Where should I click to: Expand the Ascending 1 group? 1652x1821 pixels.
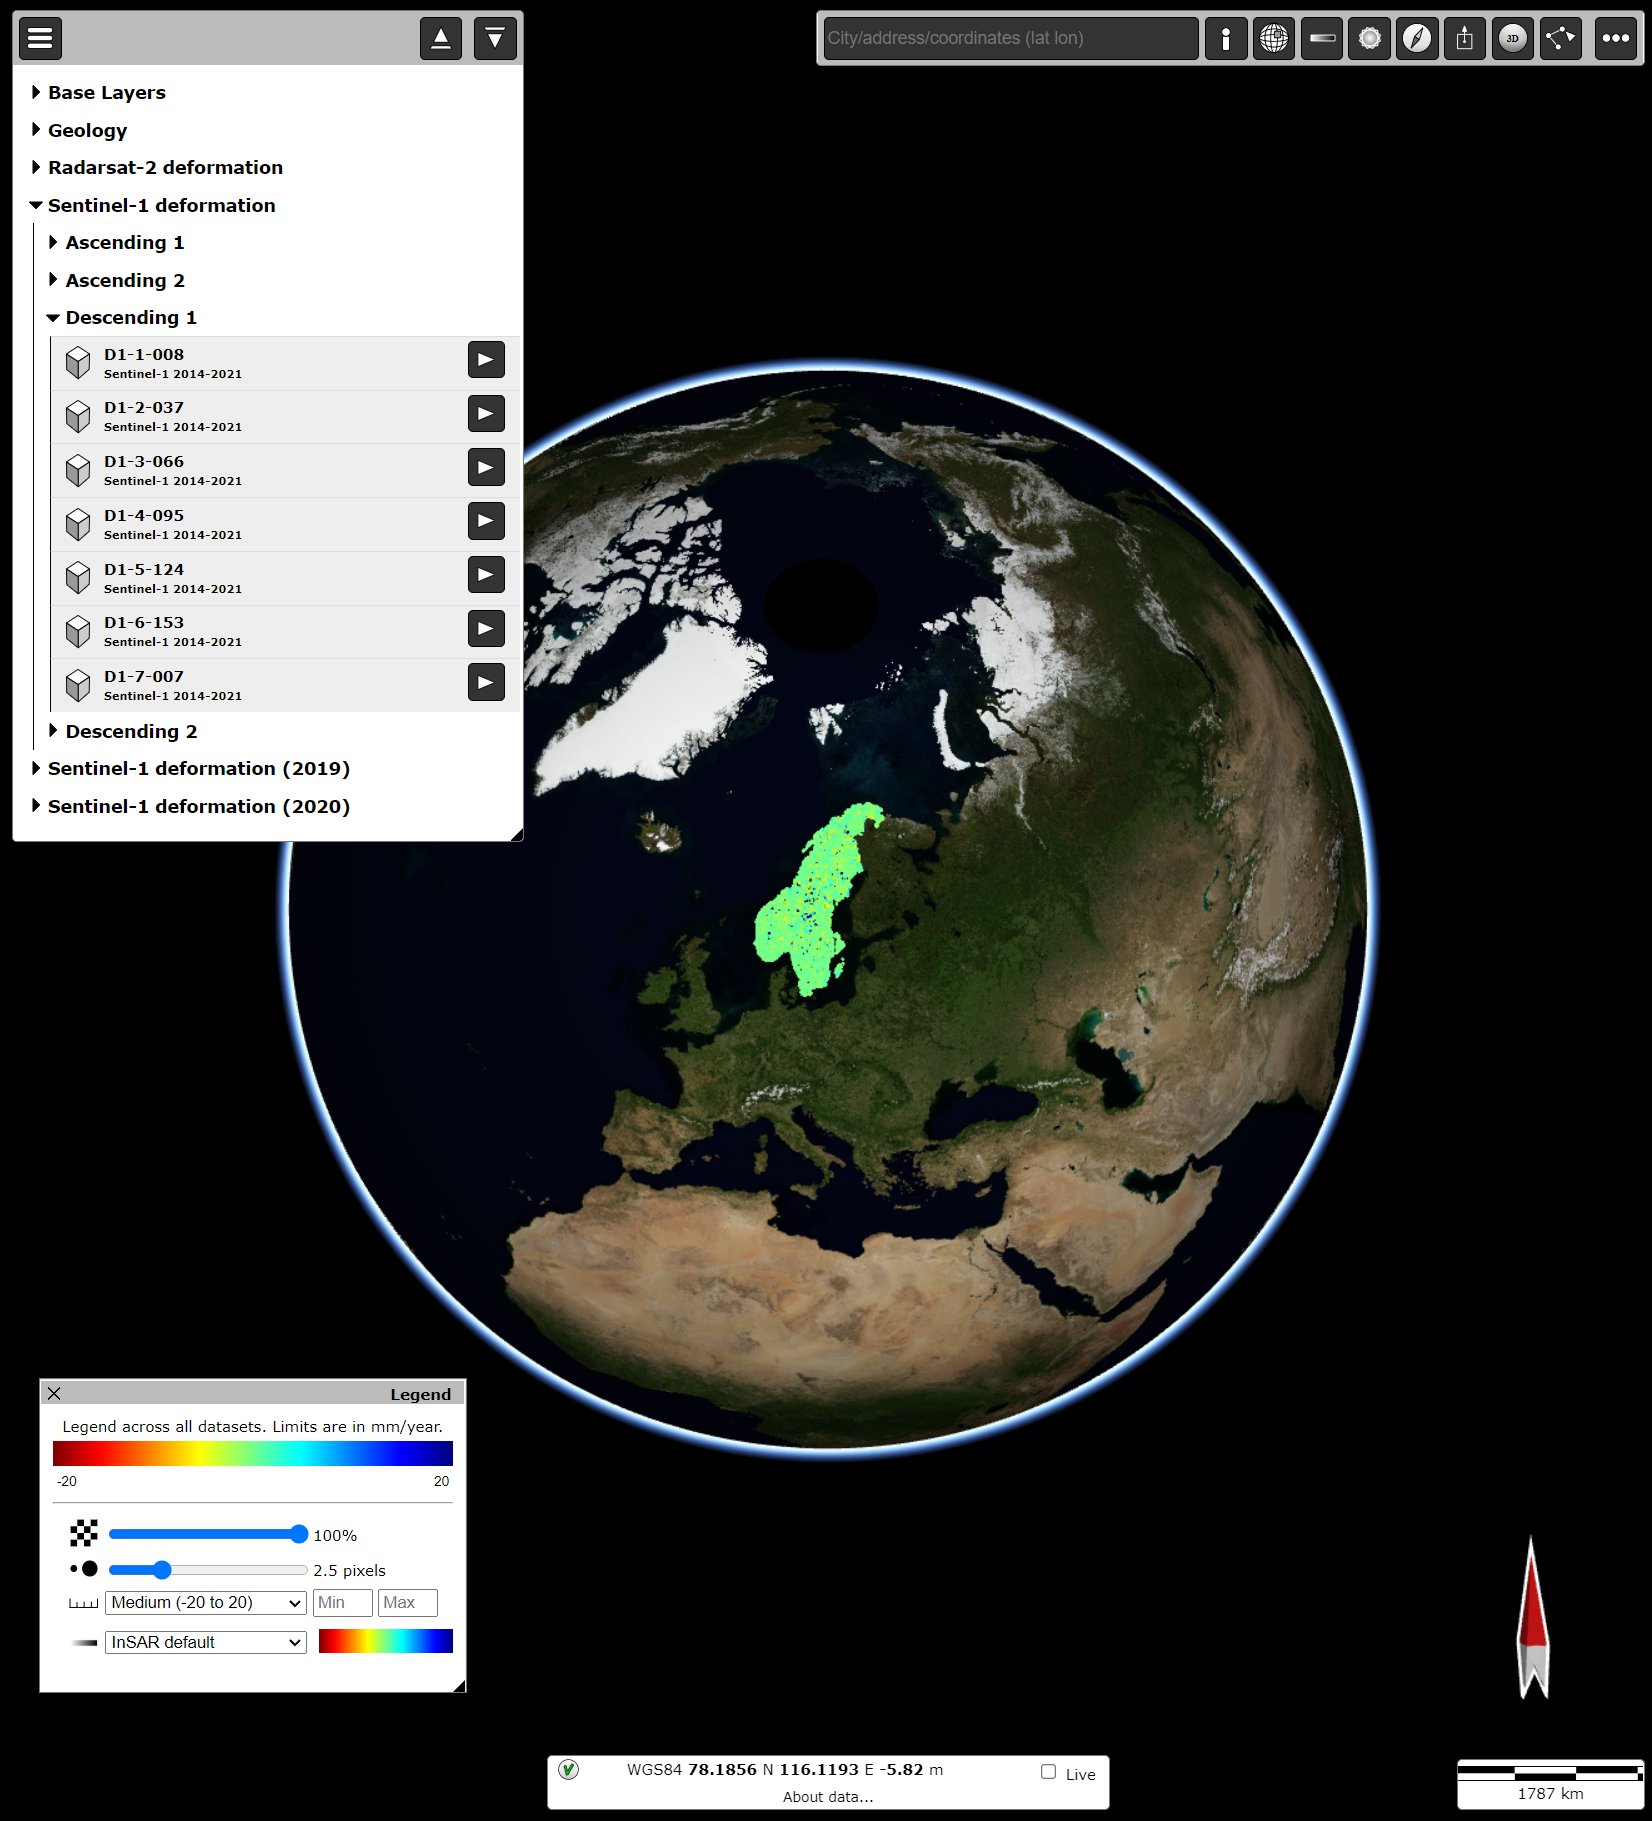tap(53, 242)
